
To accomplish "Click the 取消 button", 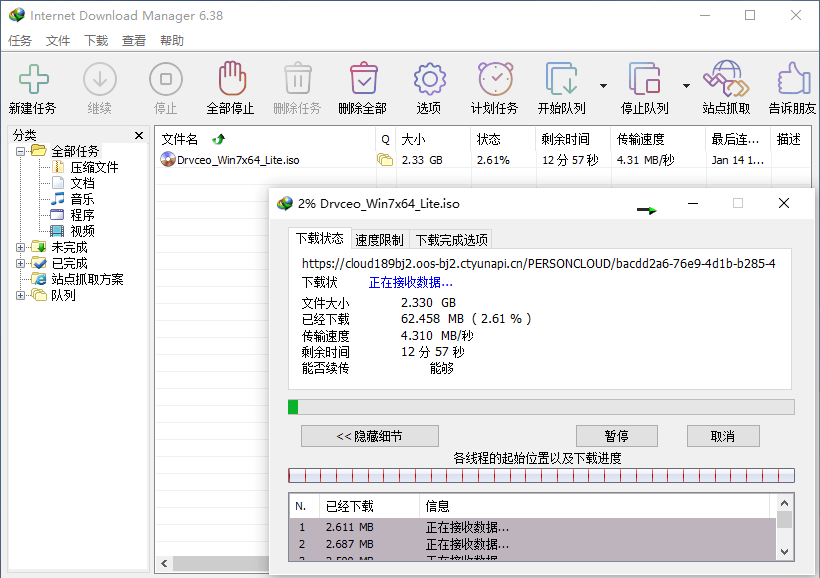I will point(723,436).
